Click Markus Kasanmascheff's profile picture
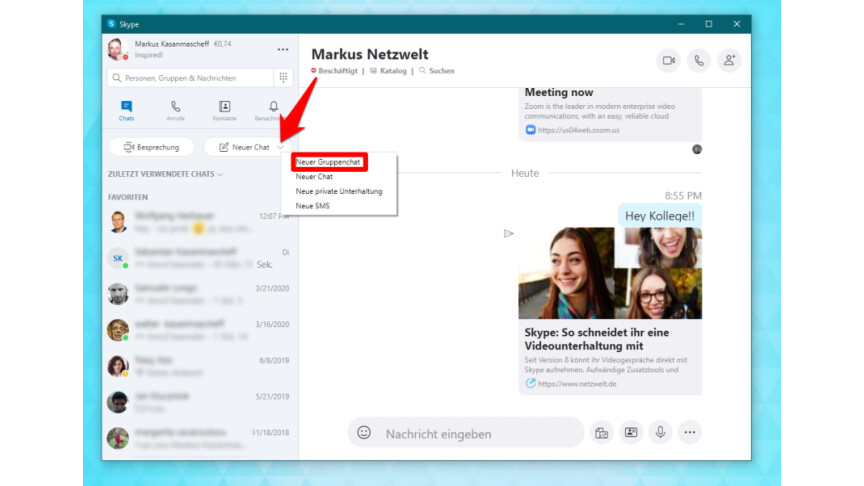Image resolution: width=864 pixels, height=486 pixels. [117, 50]
